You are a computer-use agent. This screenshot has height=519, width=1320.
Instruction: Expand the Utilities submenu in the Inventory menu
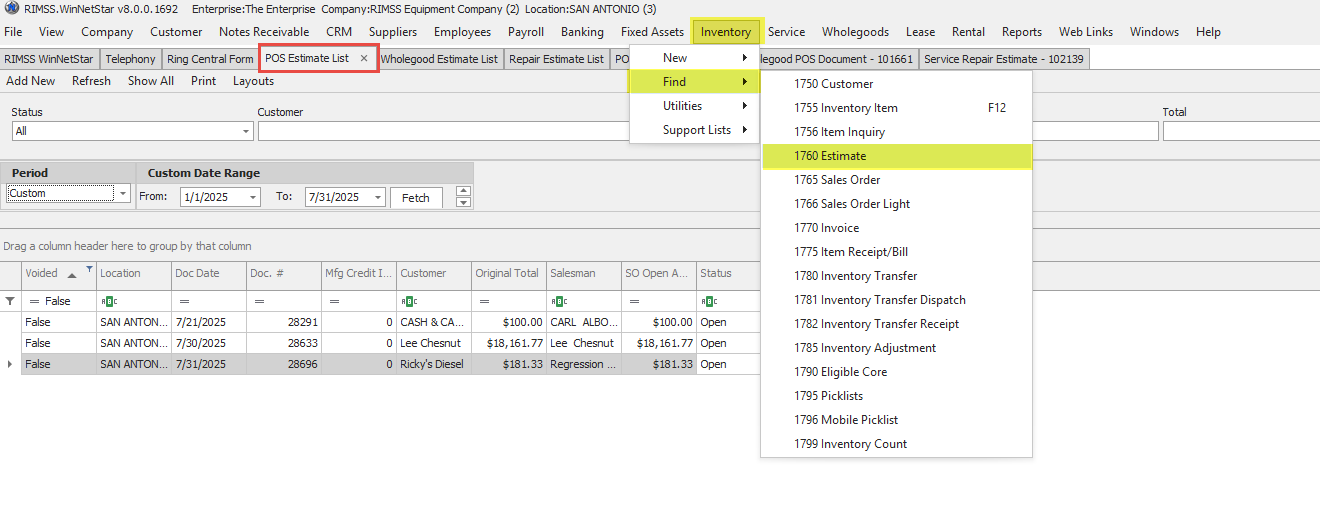(695, 106)
